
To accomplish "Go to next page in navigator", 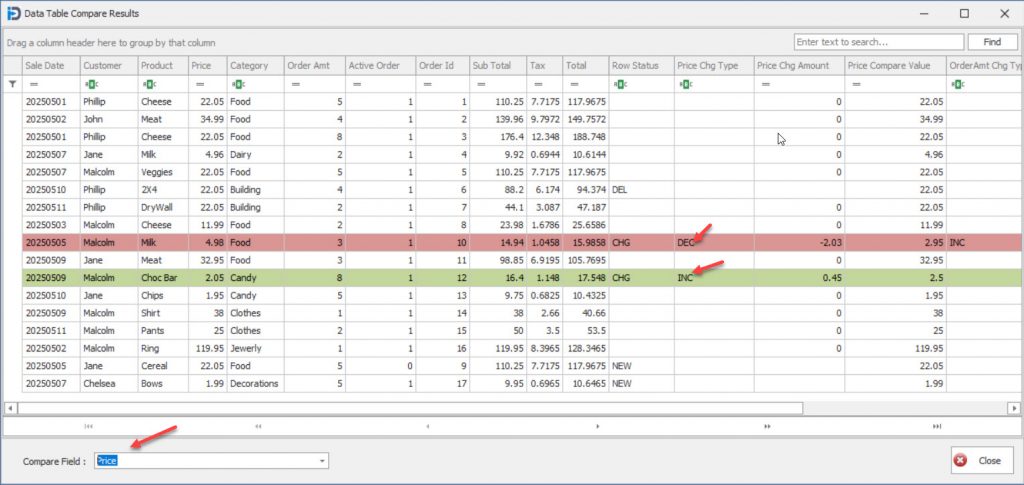I will [767, 426].
